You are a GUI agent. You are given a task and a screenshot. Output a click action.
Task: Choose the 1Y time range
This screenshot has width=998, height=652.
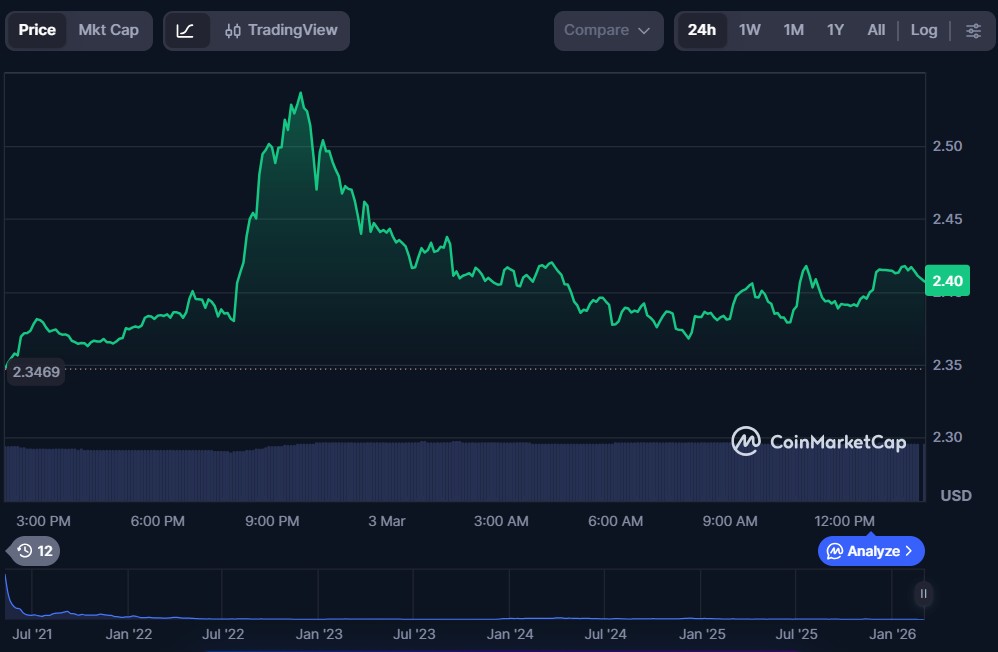tap(835, 30)
